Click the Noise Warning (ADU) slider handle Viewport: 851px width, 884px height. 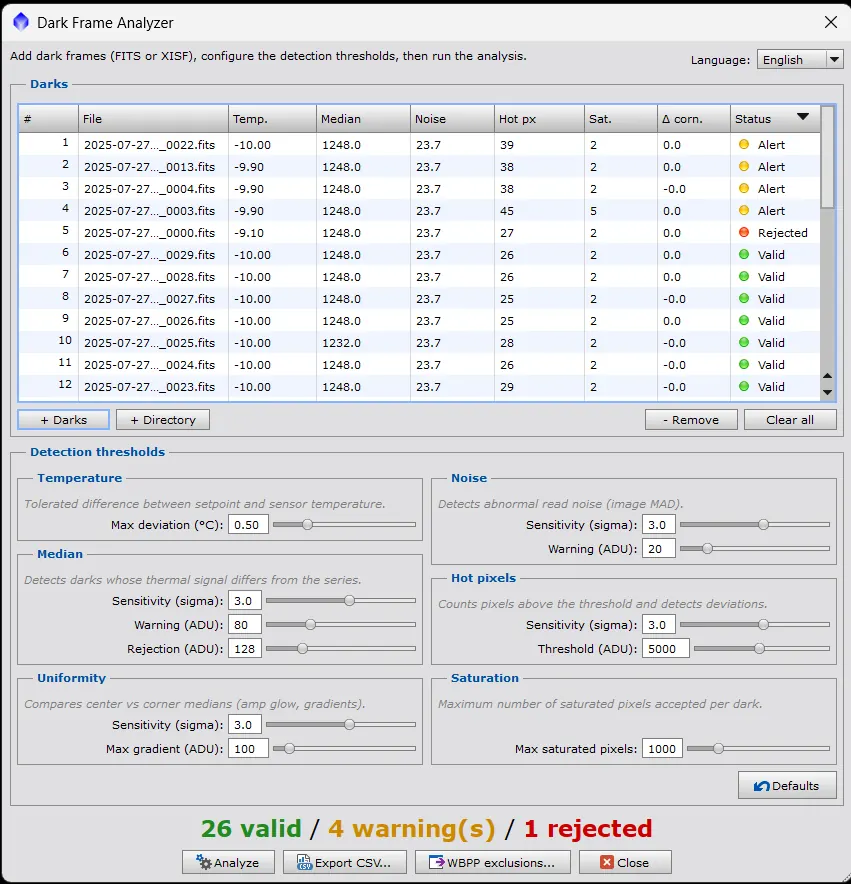(707, 549)
